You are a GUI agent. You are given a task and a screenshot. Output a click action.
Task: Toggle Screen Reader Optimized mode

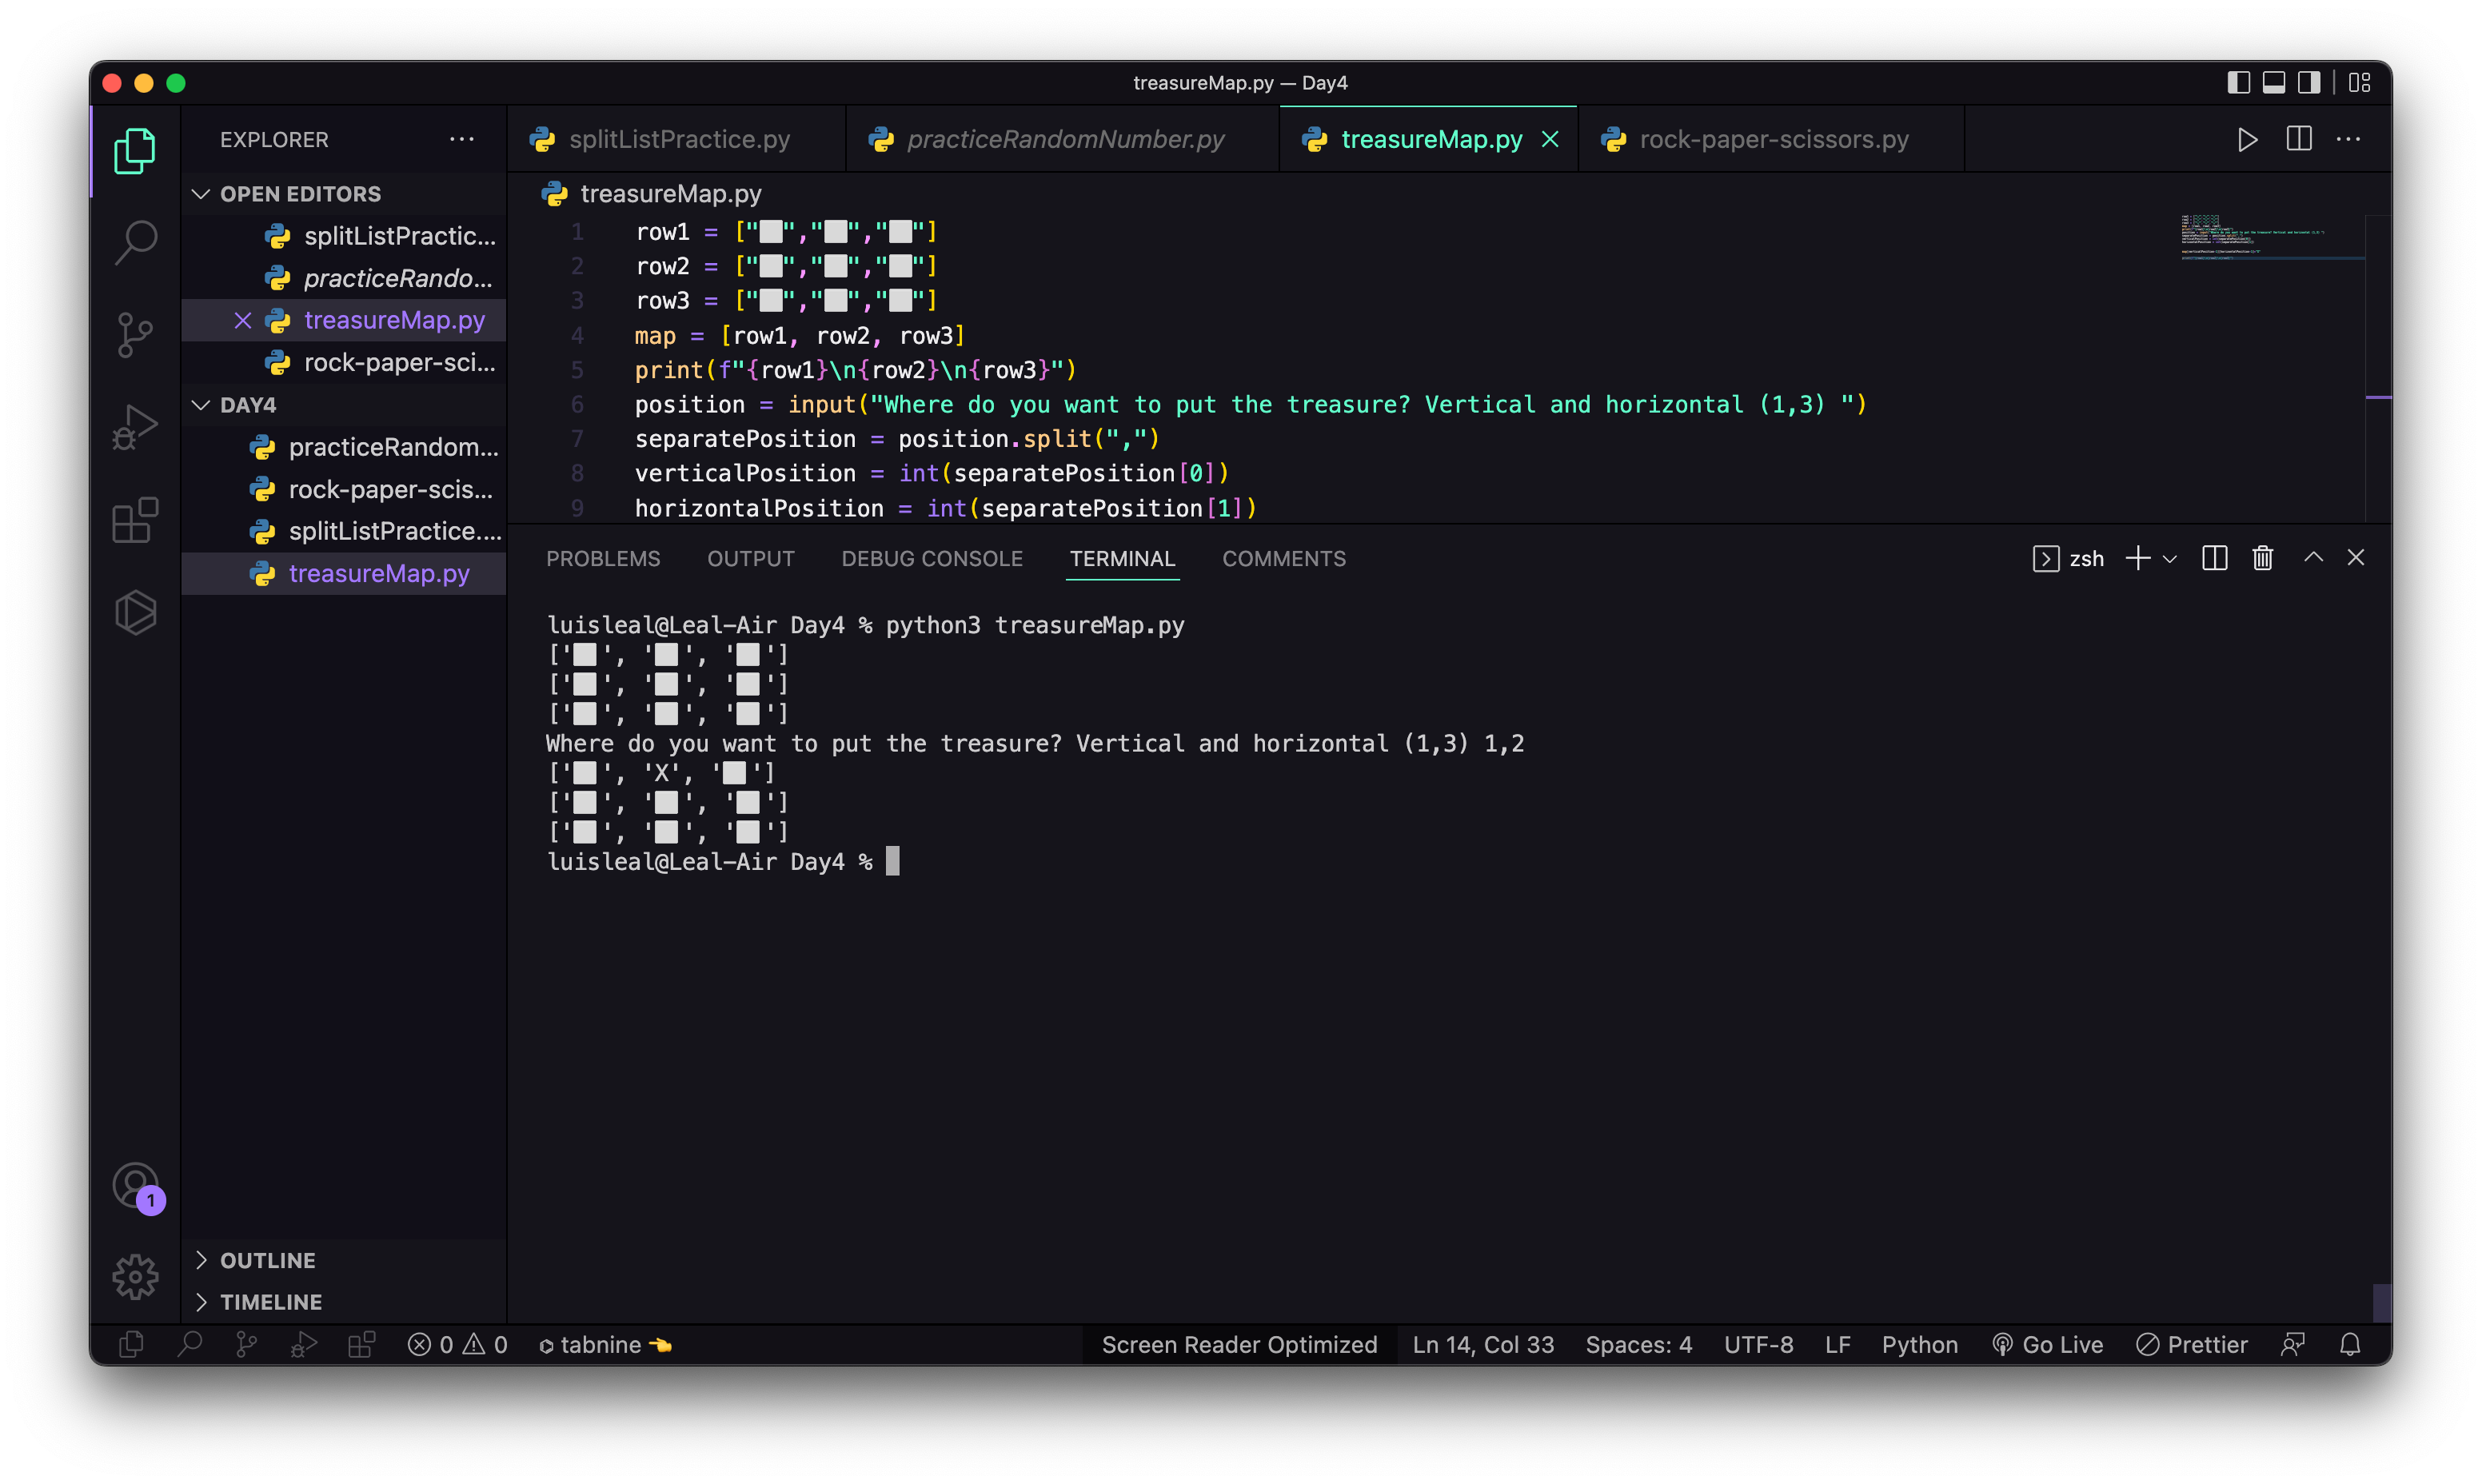[x=1240, y=1344]
